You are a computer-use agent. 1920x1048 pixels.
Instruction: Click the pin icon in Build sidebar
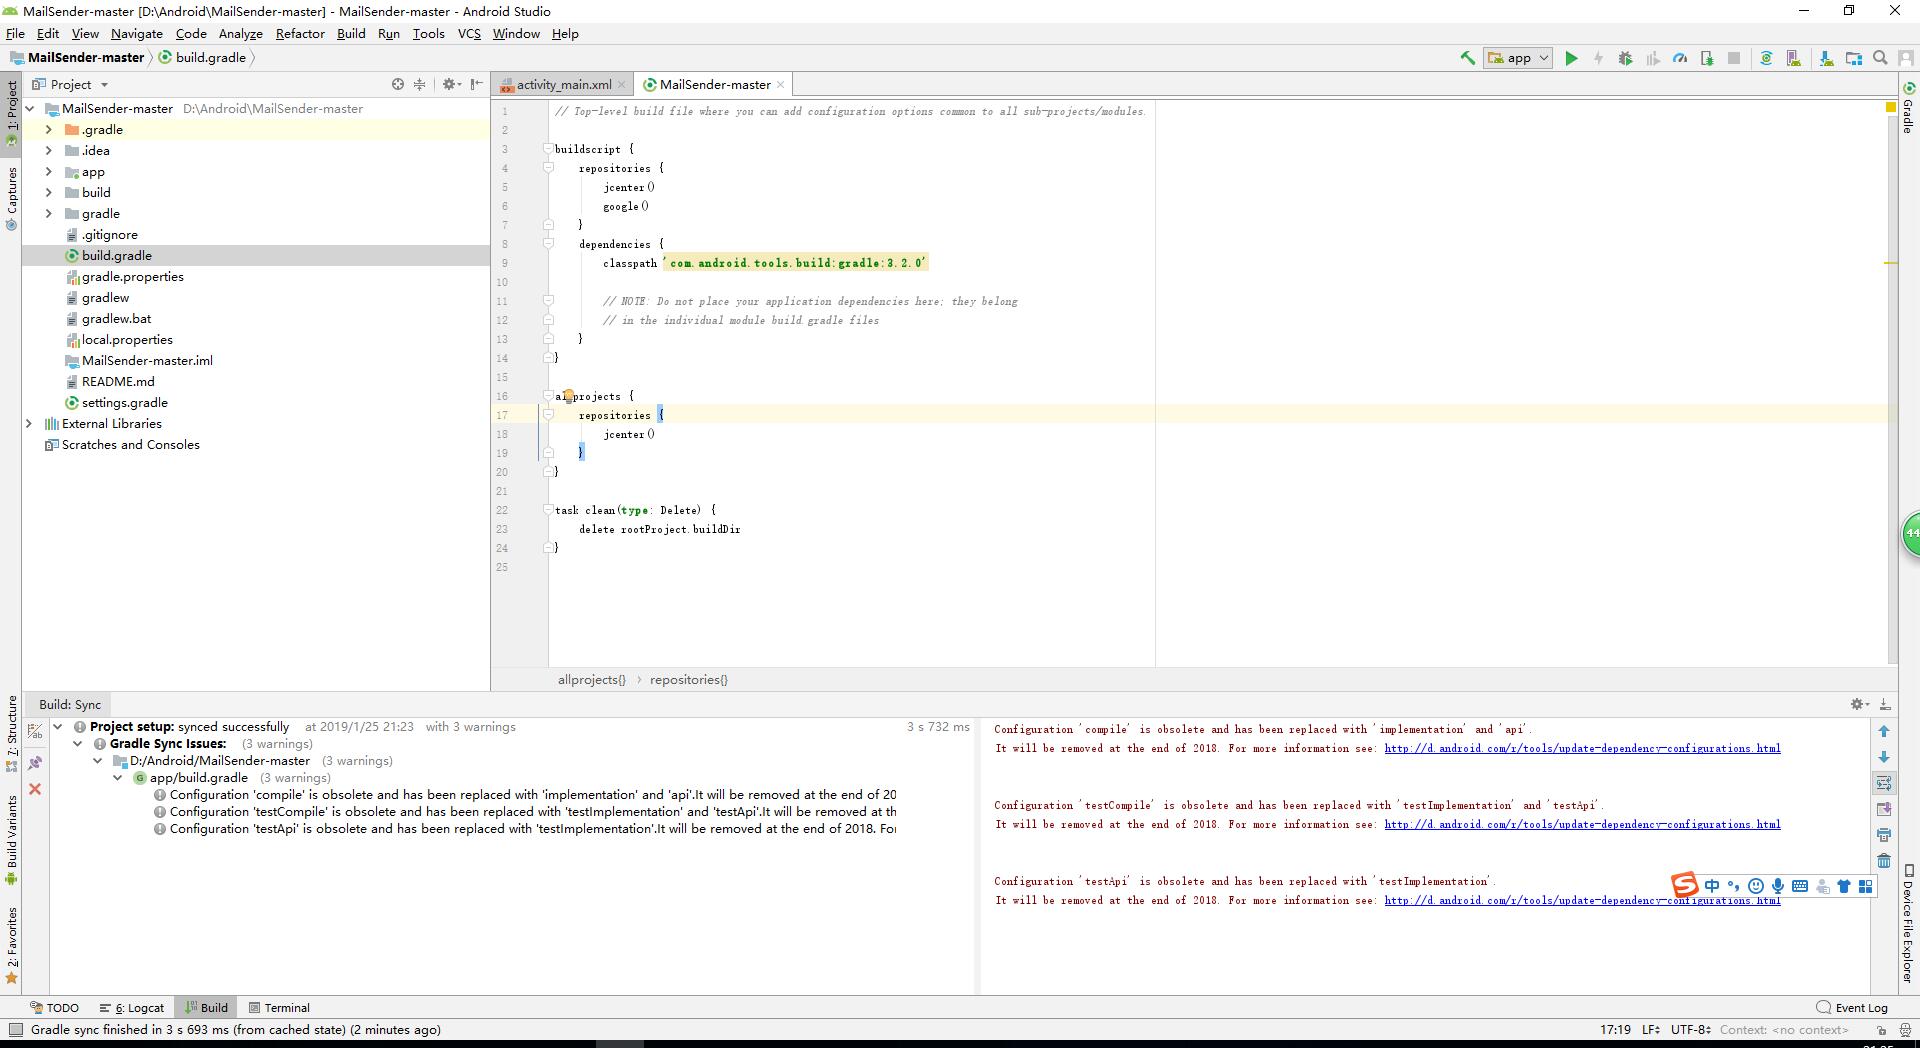tap(35, 762)
